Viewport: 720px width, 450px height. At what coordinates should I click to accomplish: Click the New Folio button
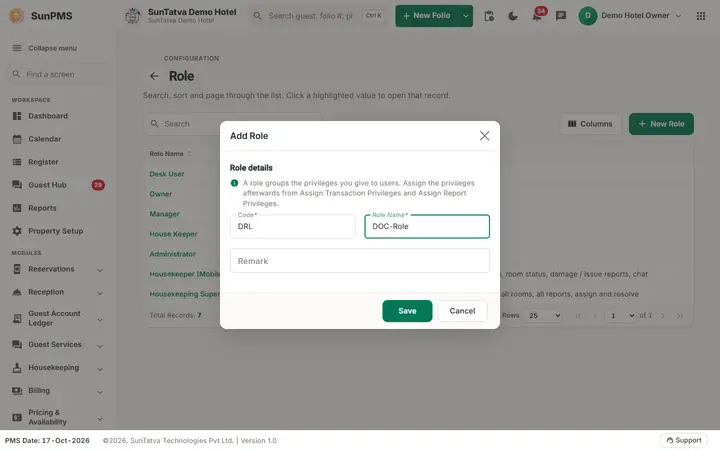pyautogui.click(x=427, y=16)
